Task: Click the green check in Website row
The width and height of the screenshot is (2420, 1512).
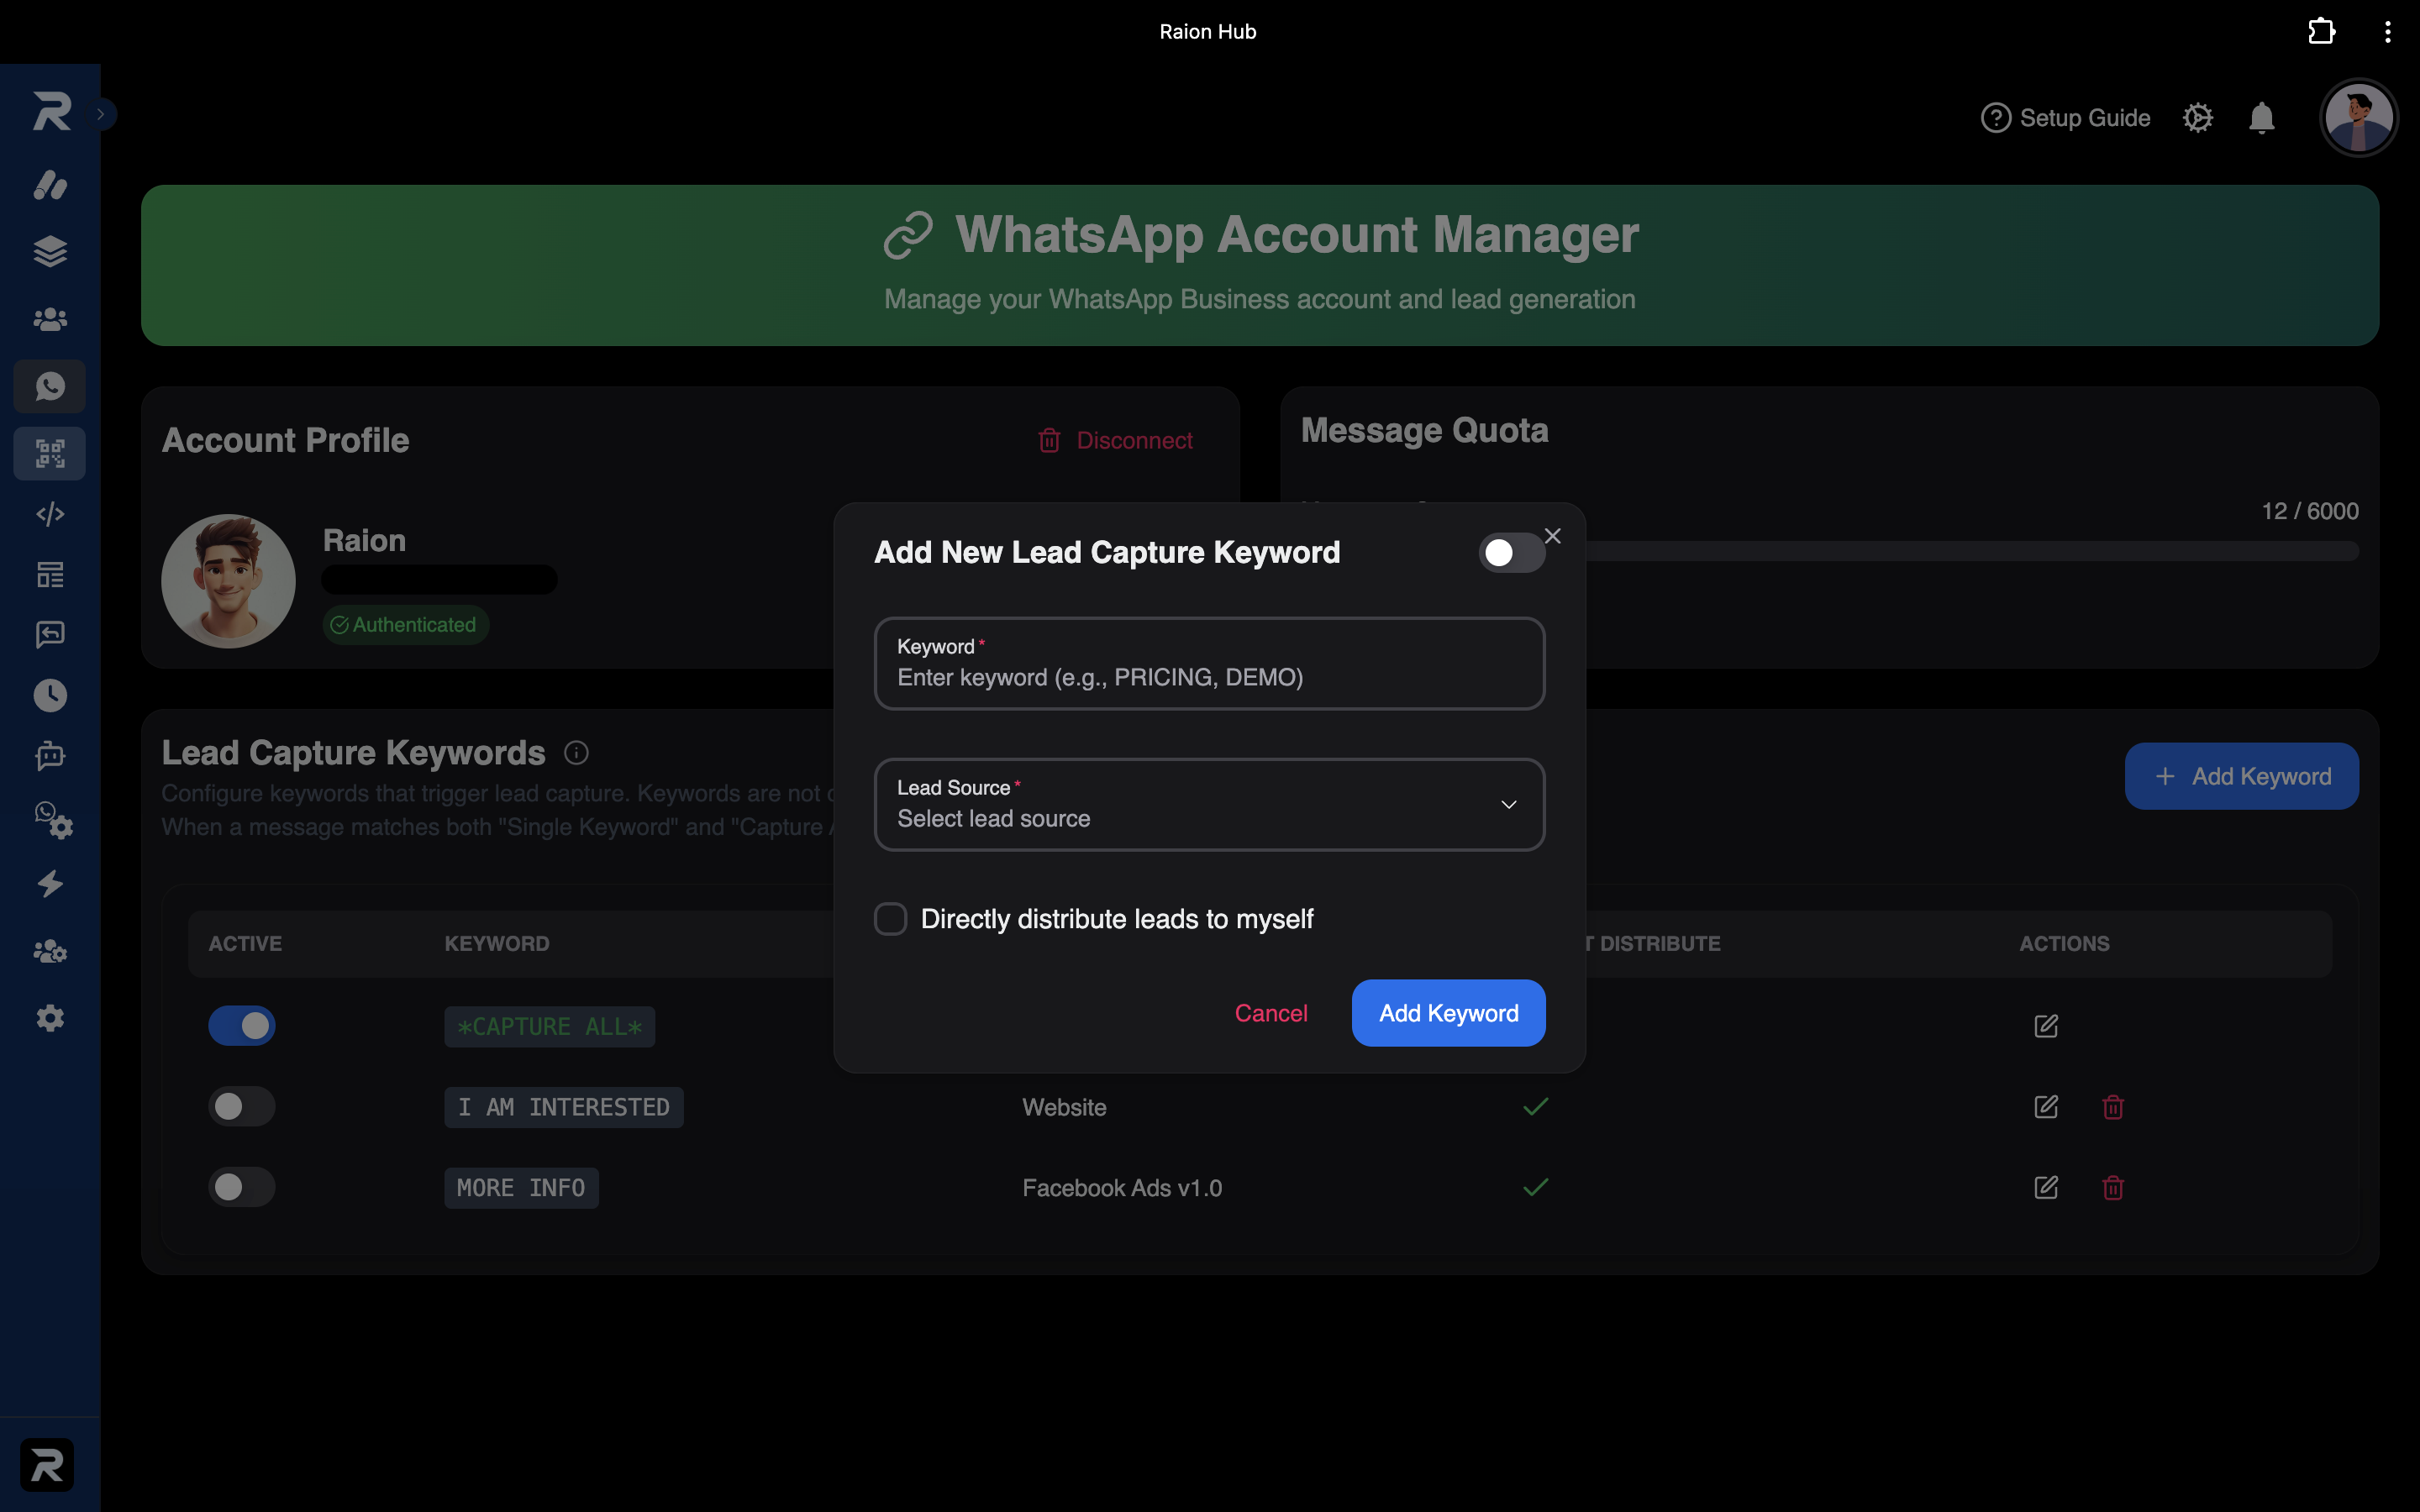Action: pos(1535,1106)
